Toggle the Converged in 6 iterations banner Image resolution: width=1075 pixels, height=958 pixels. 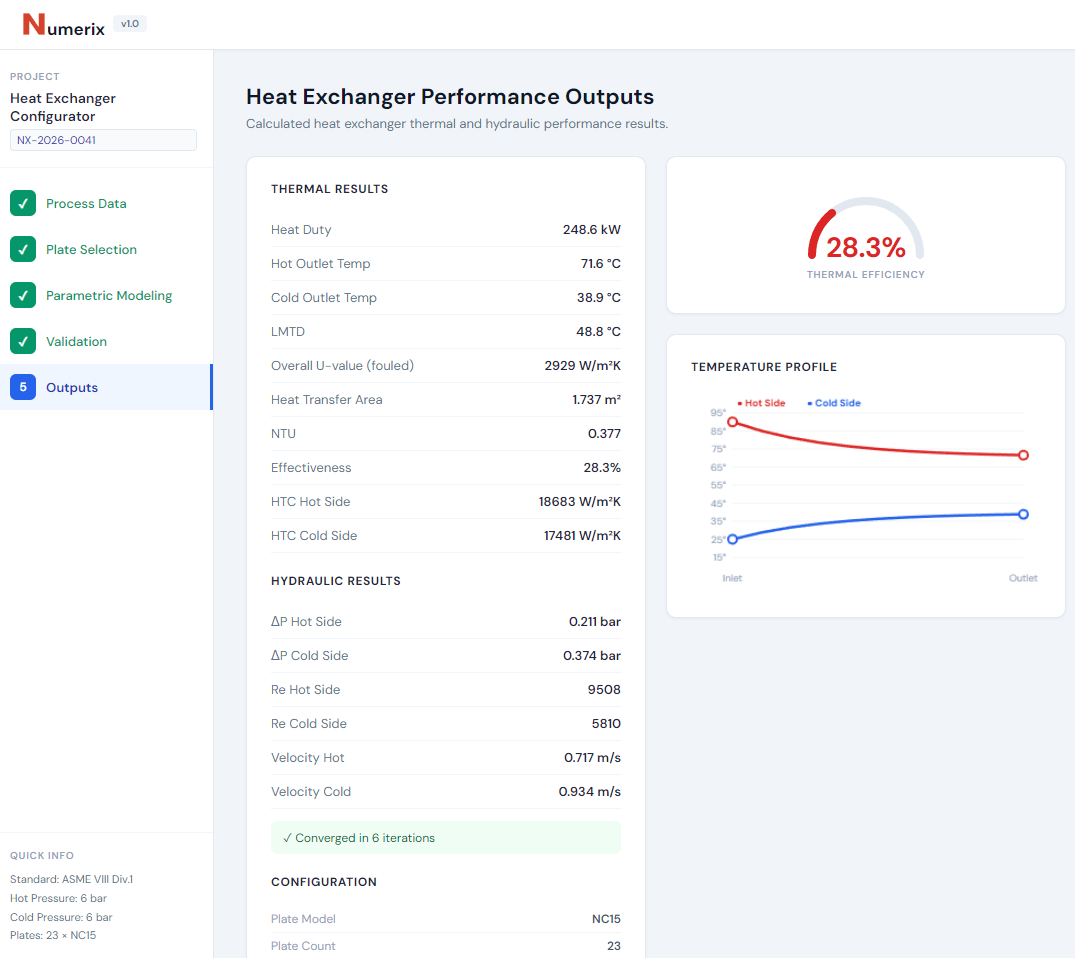pyautogui.click(x=445, y=837)
